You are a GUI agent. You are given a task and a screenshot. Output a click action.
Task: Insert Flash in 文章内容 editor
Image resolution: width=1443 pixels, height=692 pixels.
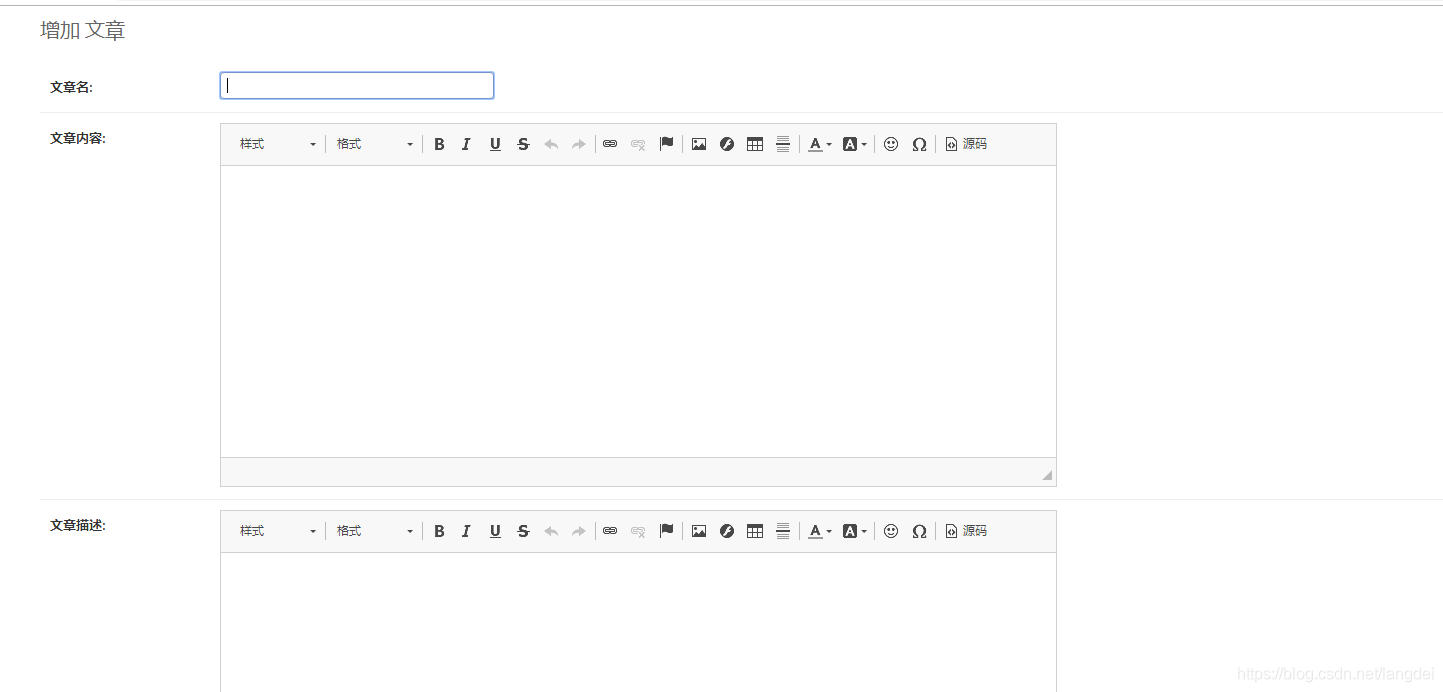(x=727, y=144)
